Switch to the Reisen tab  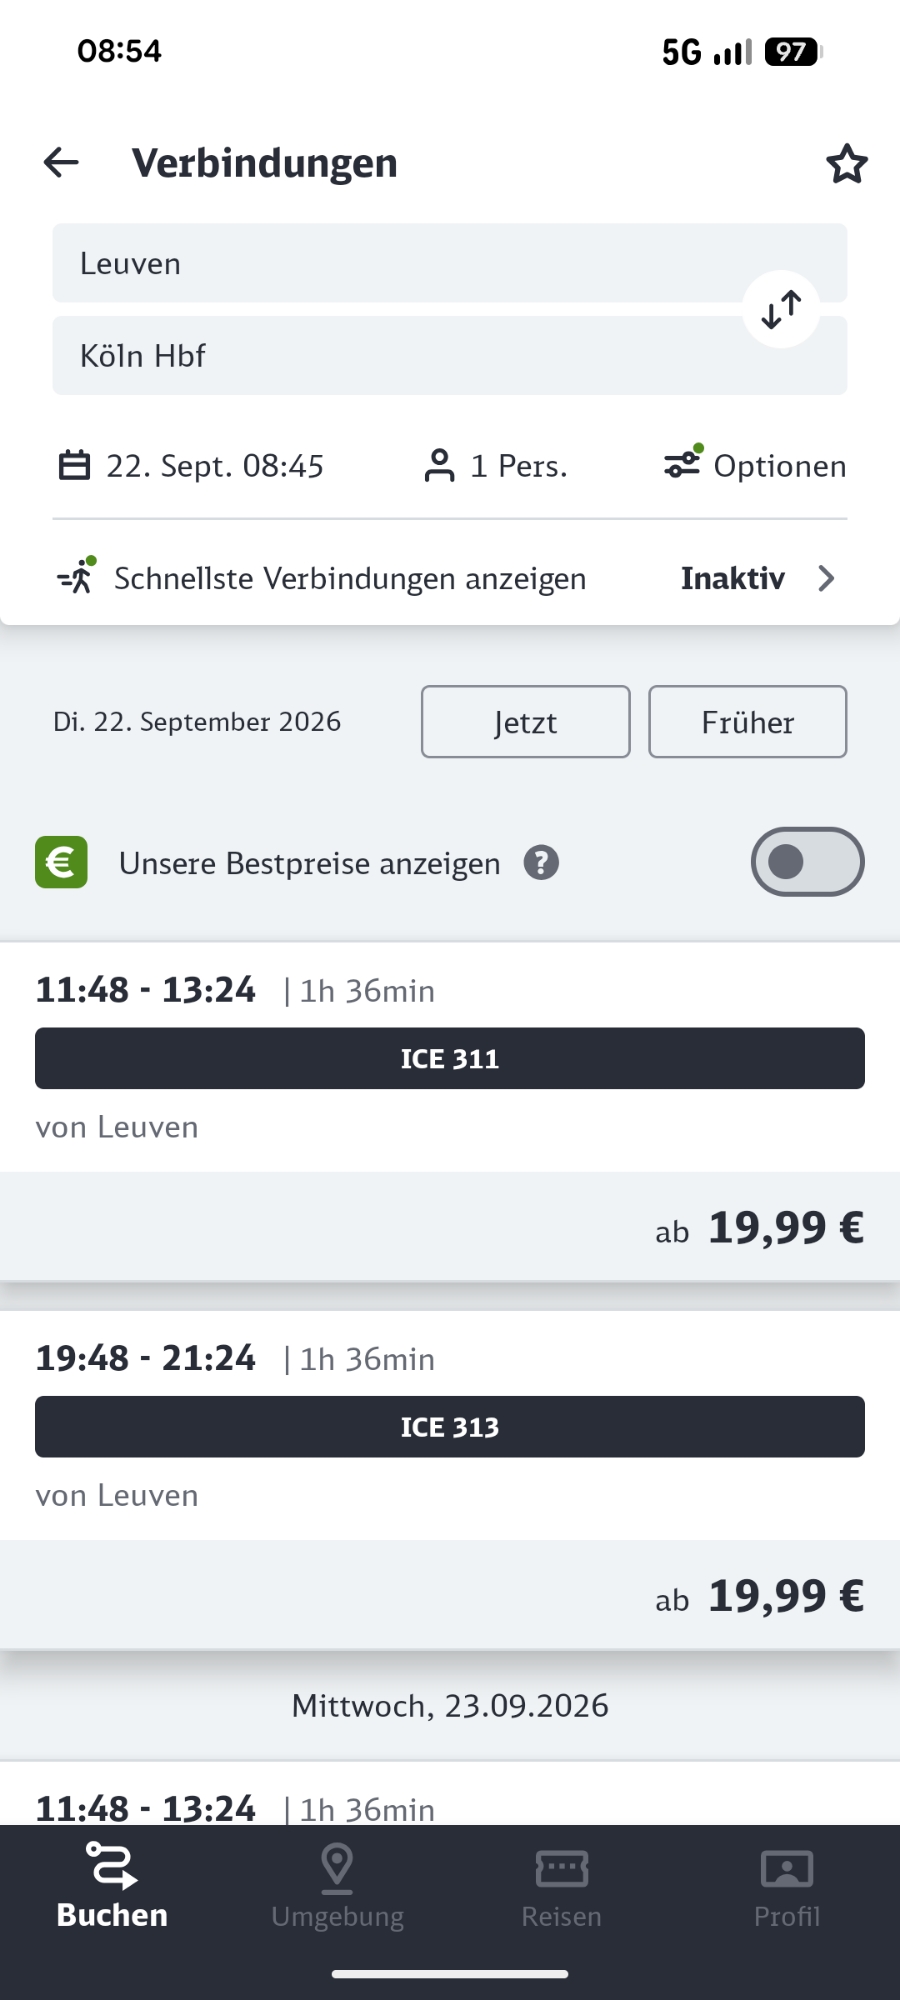click(x=562, y=1886)
